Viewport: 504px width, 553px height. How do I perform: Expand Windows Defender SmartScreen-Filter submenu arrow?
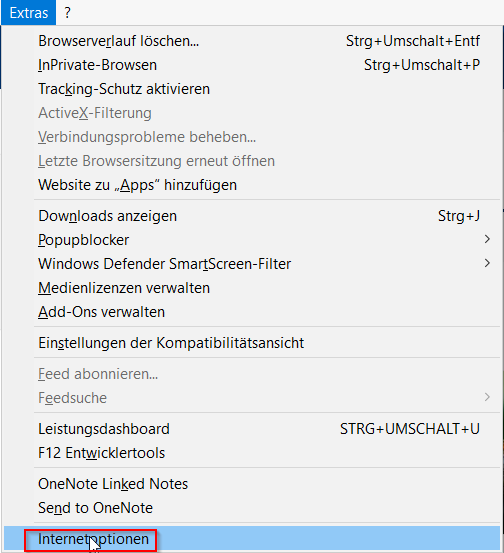click(x=487, y=263)
